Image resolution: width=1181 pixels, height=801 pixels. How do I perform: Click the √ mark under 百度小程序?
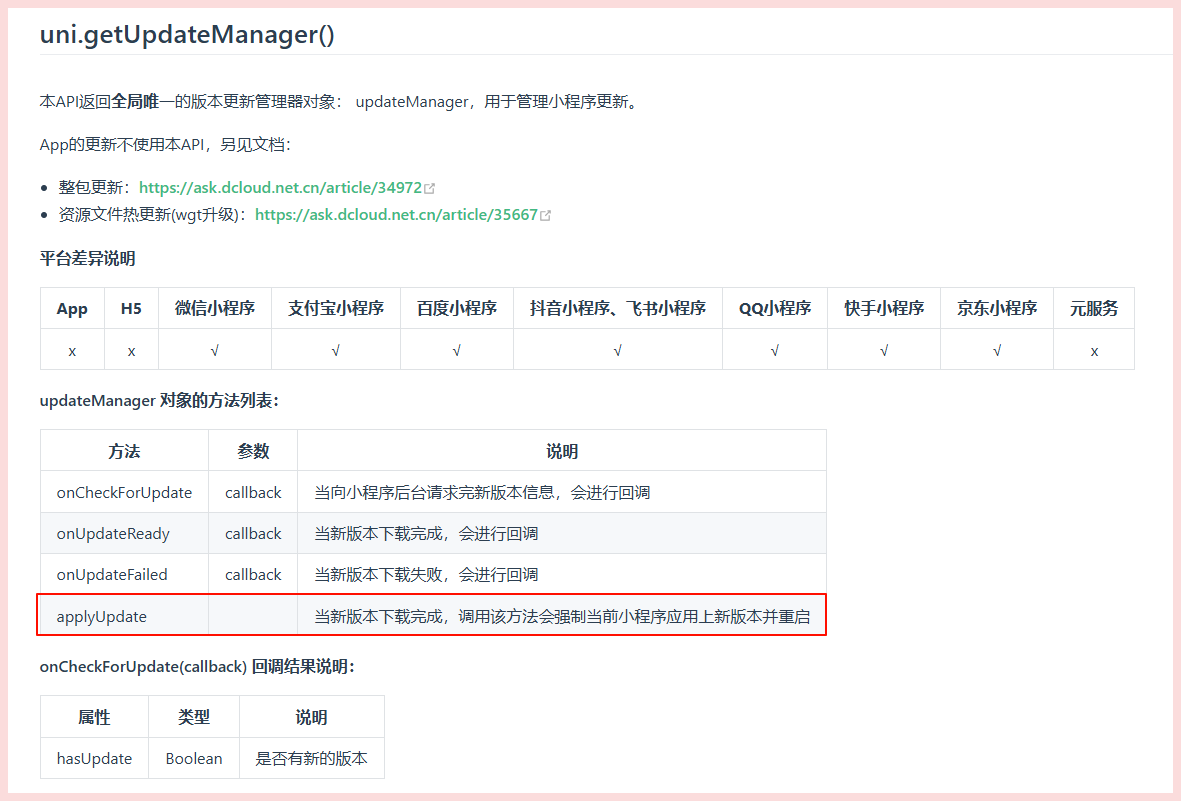[x=456, y=350]
